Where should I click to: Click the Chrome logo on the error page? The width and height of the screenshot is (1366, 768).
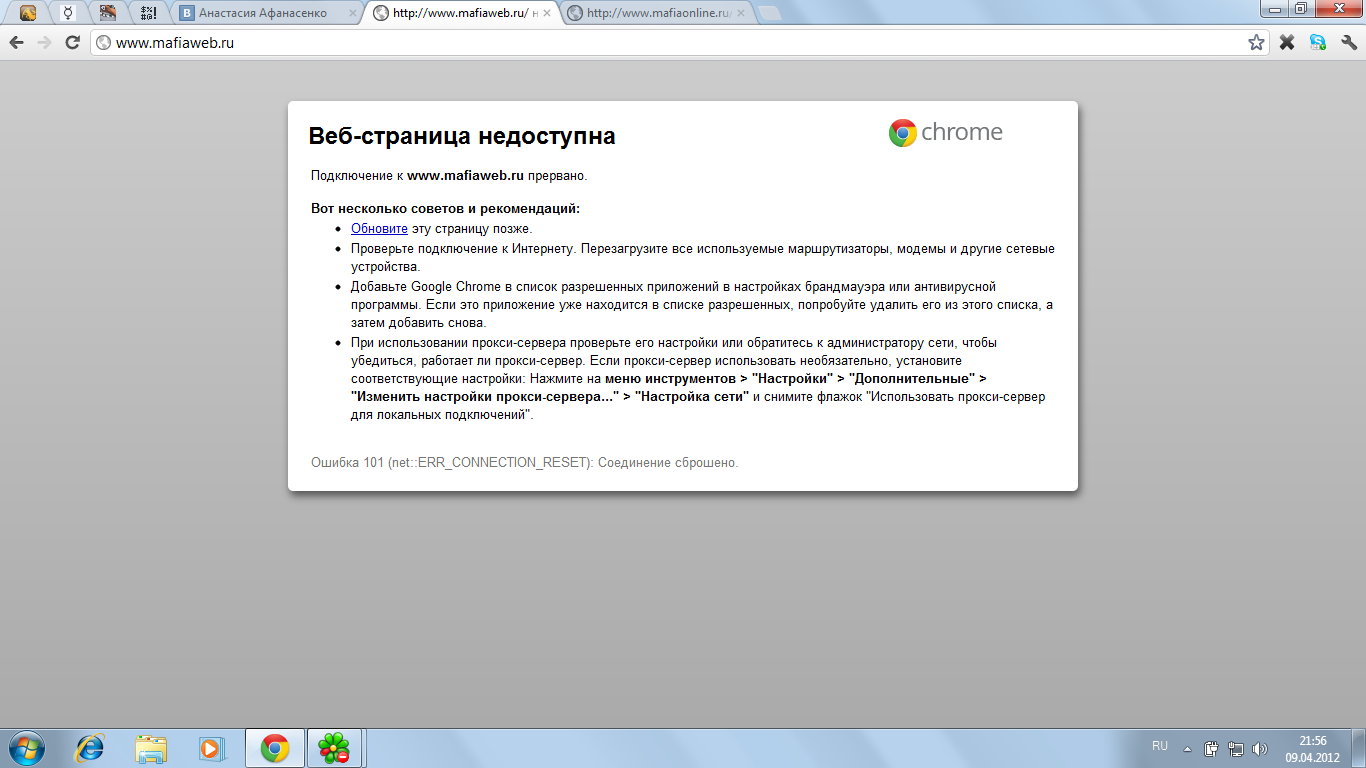945,133
